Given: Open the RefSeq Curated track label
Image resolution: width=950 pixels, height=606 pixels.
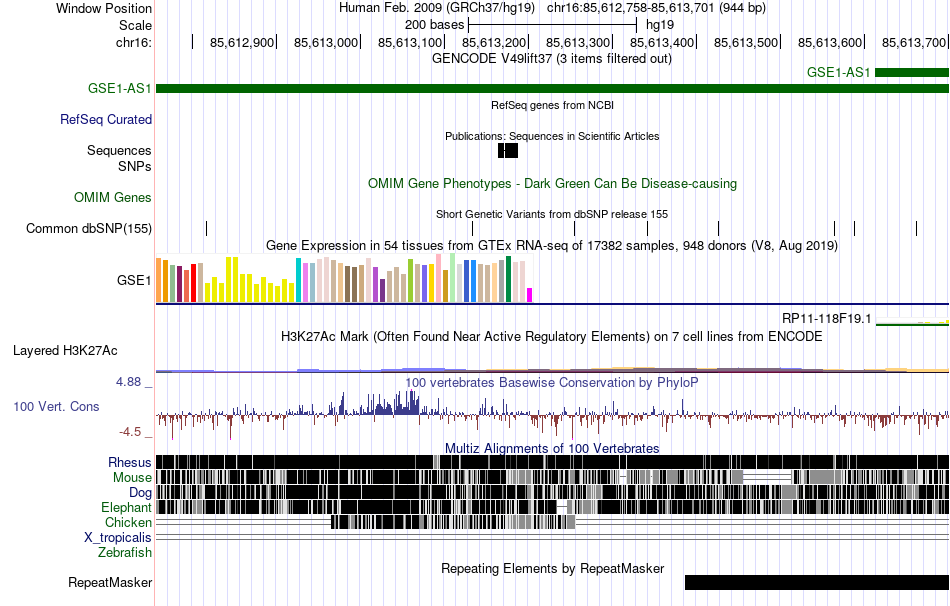Looking at the screenshot, I should click(x=106, y=119).
